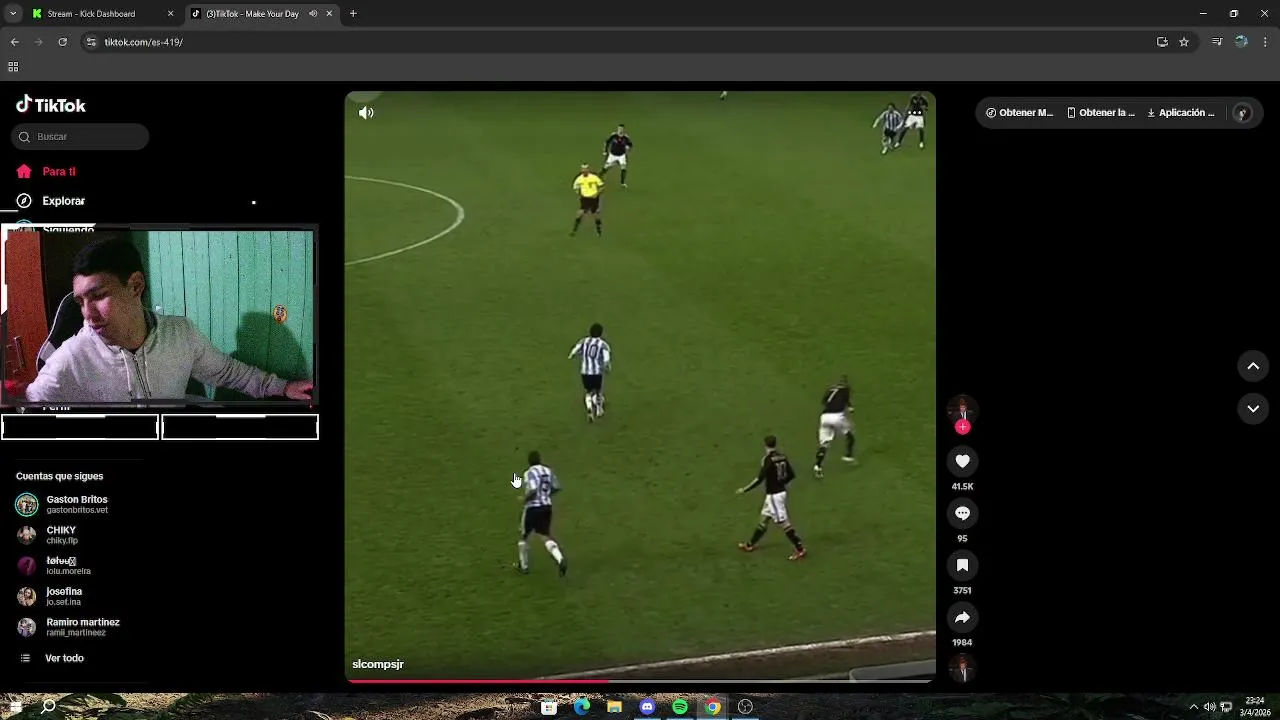Viewport: 1280px width, 720px height.
Task: Click the right white box under webcam
Action: pyautogui.click(x=240, y=428)
